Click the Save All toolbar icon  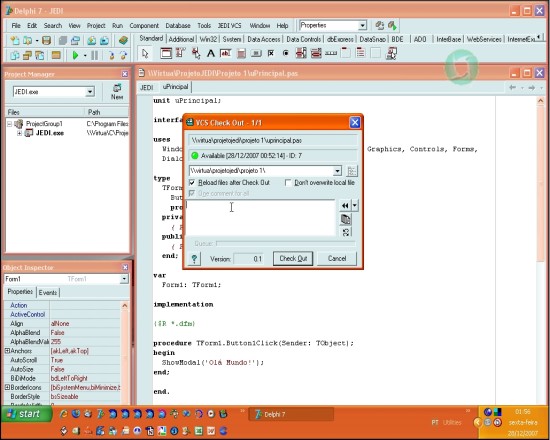coord(63,40)
